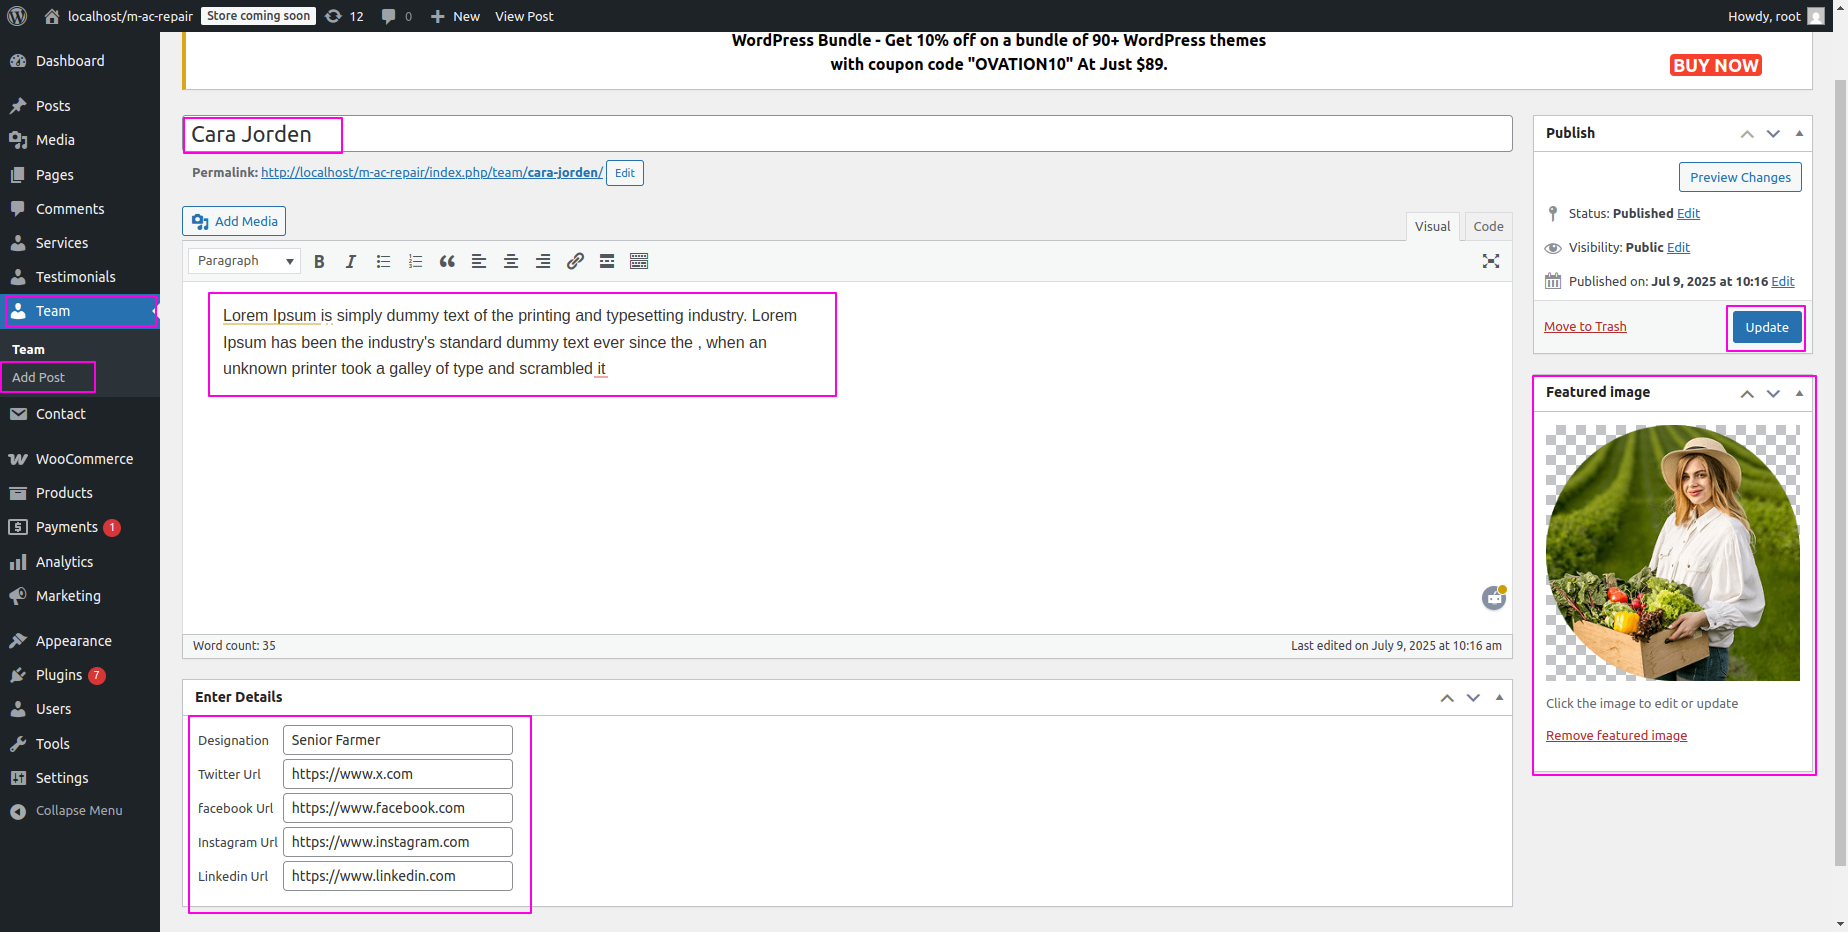
Task: Click New in admin bar
Action: (x=455, y=16)
